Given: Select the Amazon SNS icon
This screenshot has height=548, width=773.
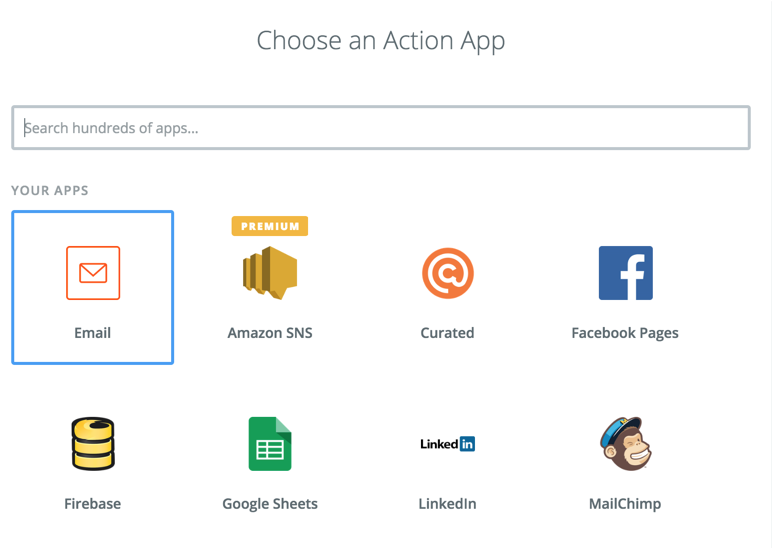Looking at the screenshot, I should [x=270, y=272].
